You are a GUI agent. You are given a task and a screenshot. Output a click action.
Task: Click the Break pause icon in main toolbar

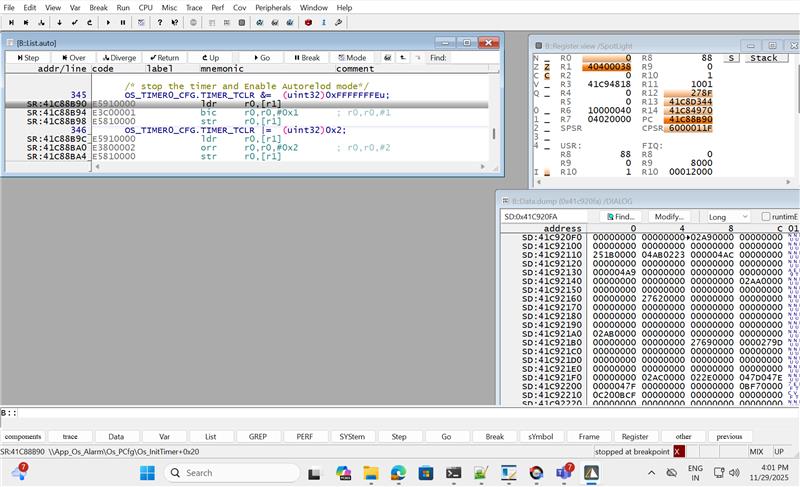click(123, 22)
